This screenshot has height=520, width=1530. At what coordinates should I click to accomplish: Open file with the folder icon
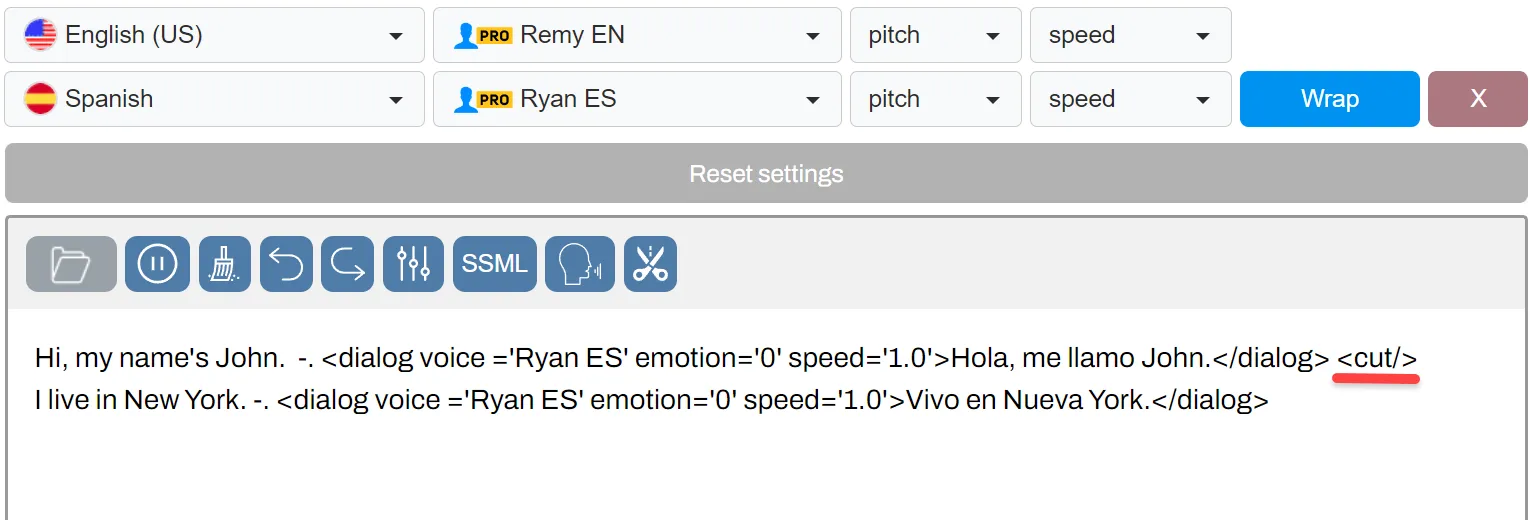click(x=71, y=264)
